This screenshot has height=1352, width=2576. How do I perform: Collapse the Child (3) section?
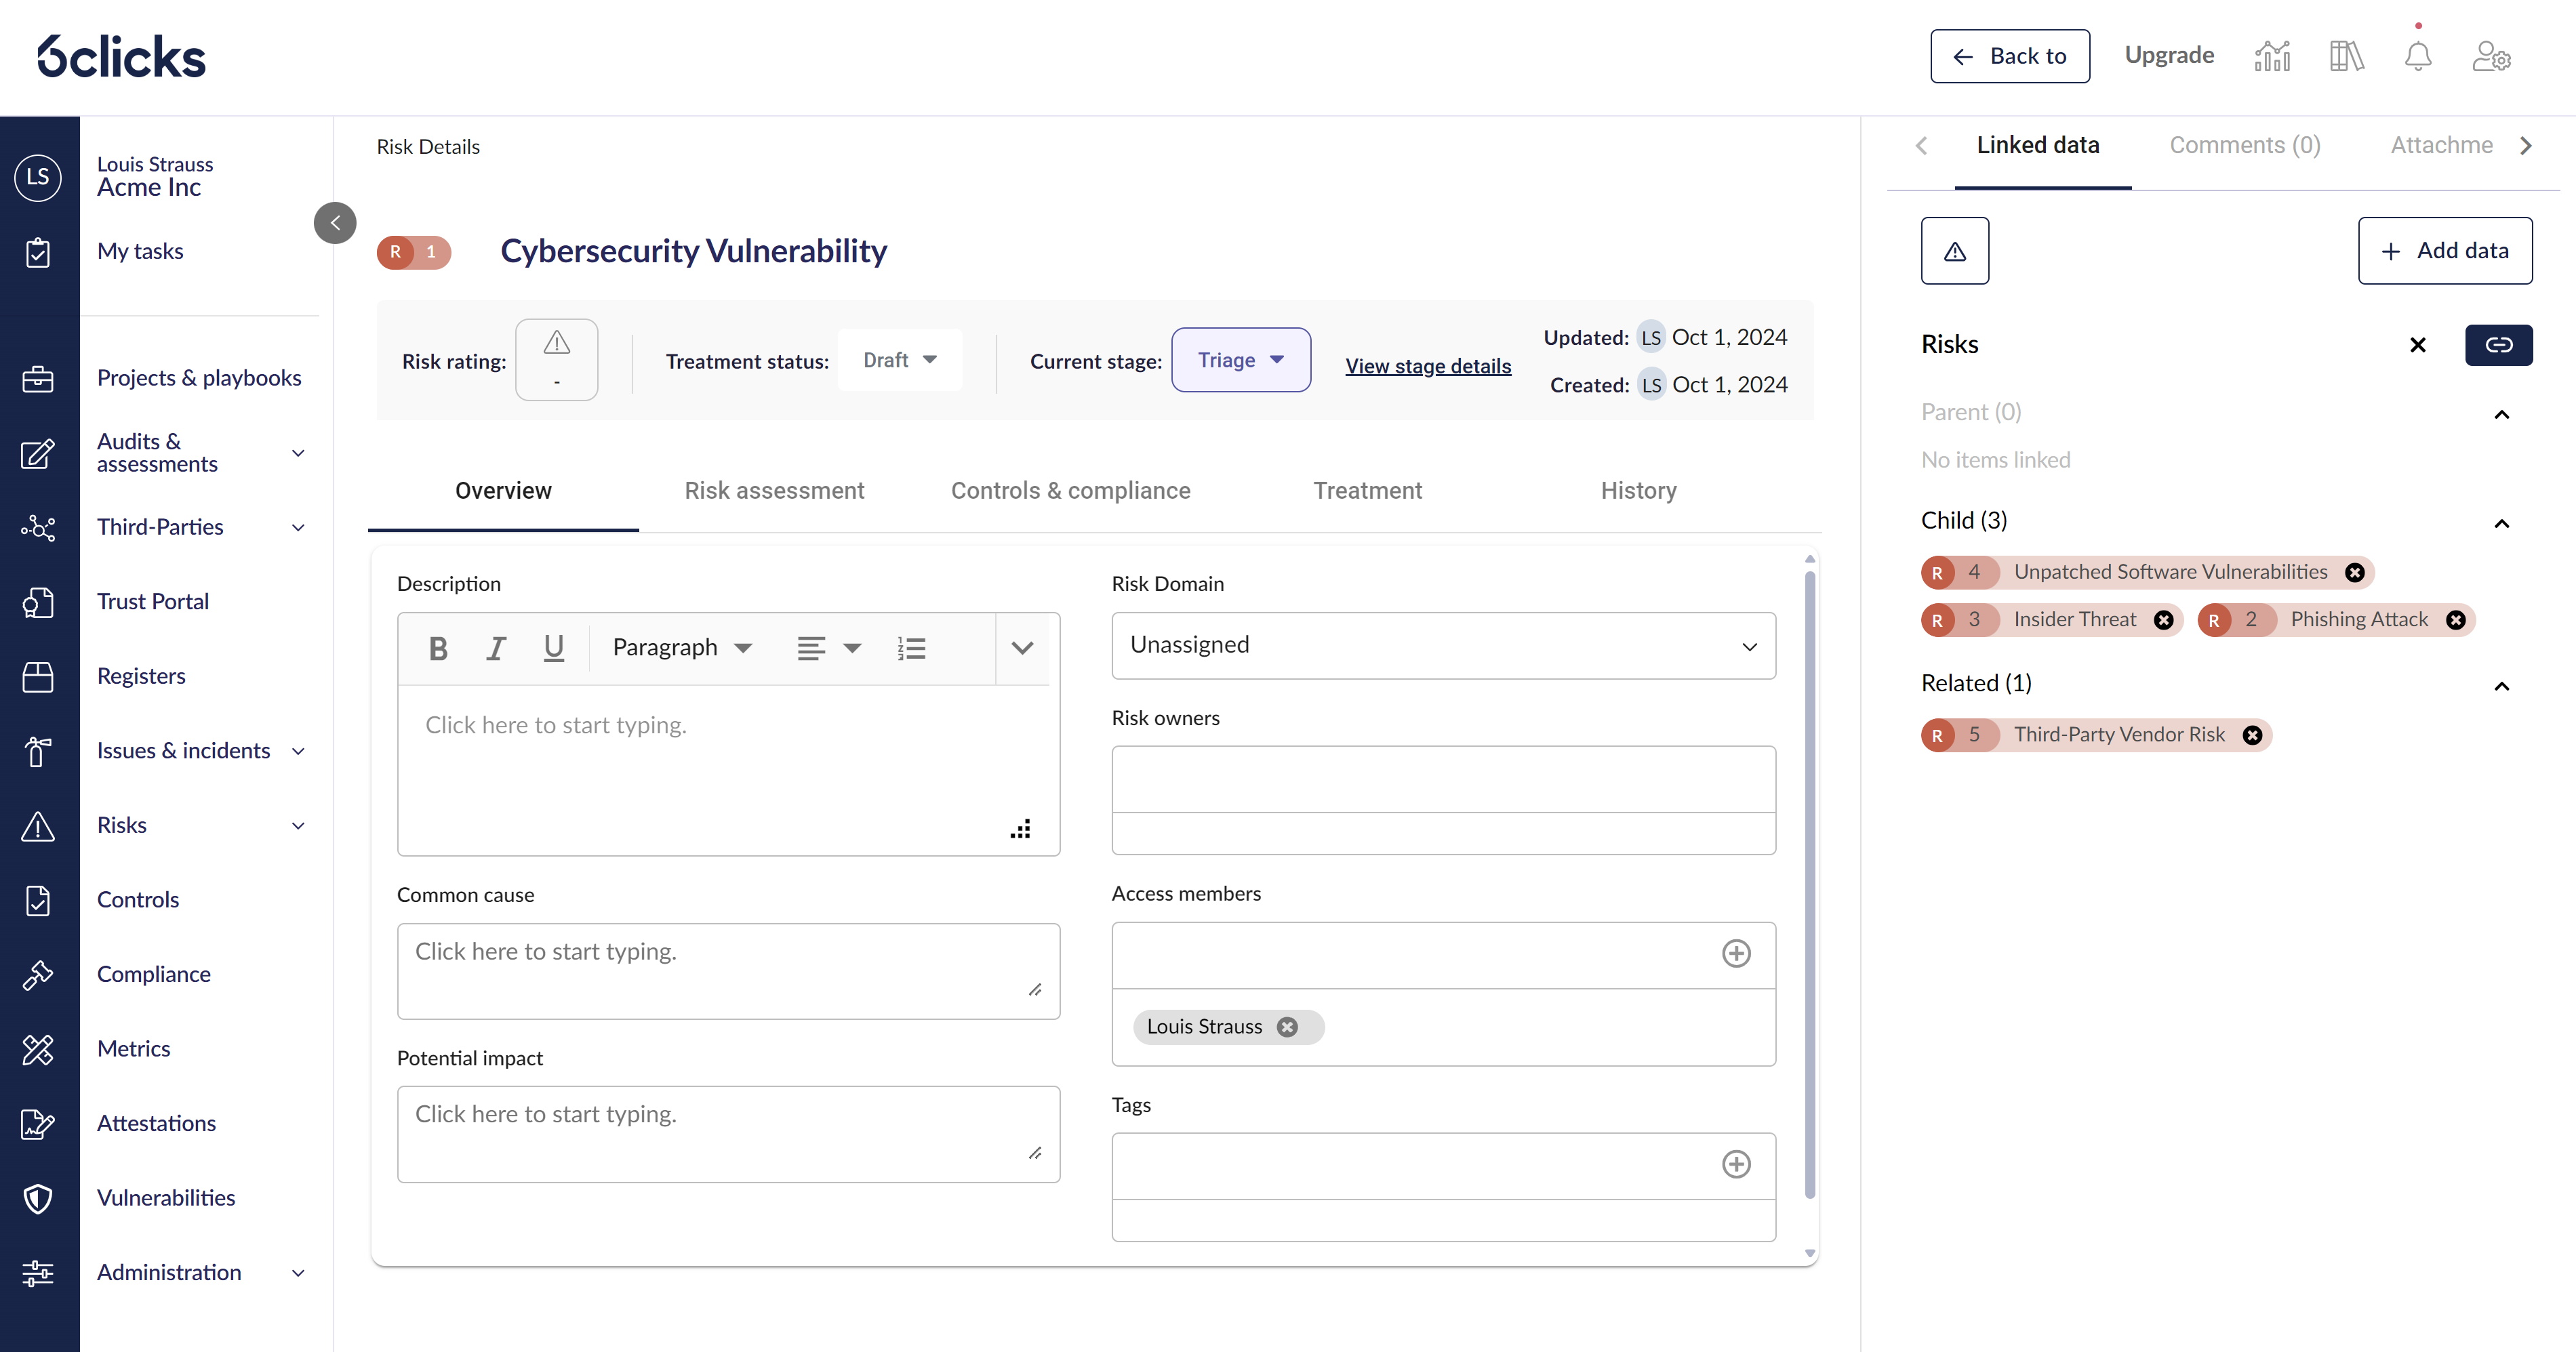(2501, 523)
